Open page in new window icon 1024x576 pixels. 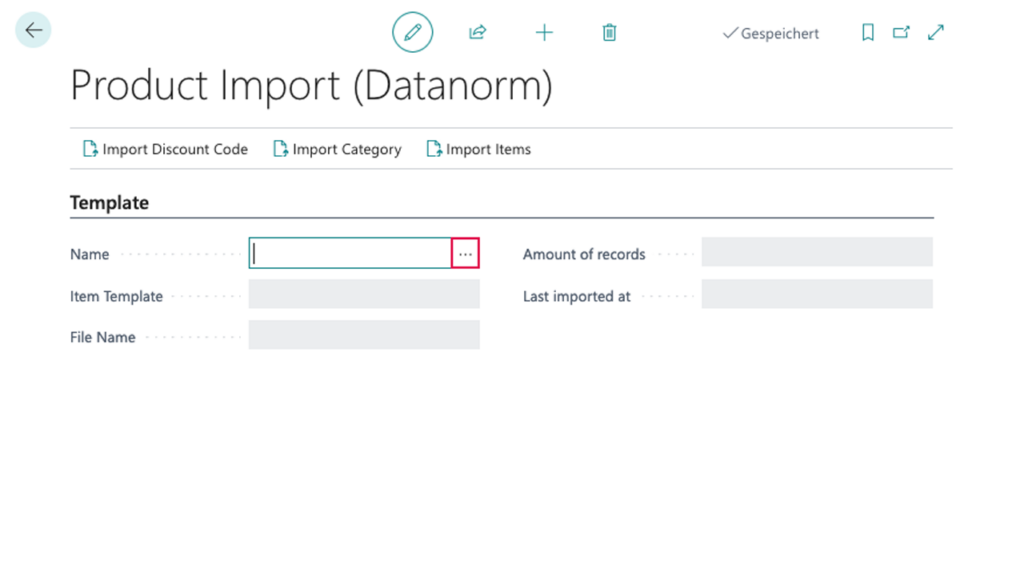click(901, 32)
